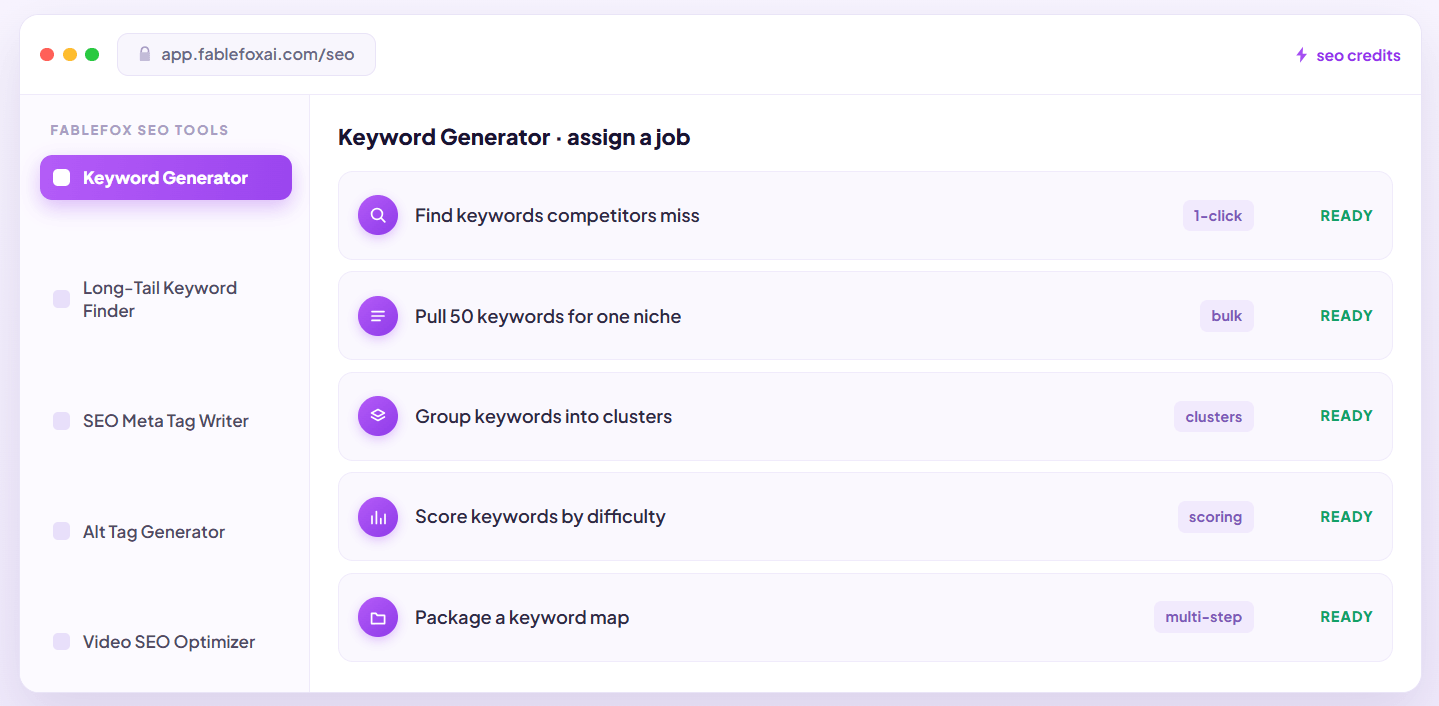The height and width of the screenshot is (706, 1439).
Task: Click the Keyword Generator square sidebar icon
Action: 62,178
